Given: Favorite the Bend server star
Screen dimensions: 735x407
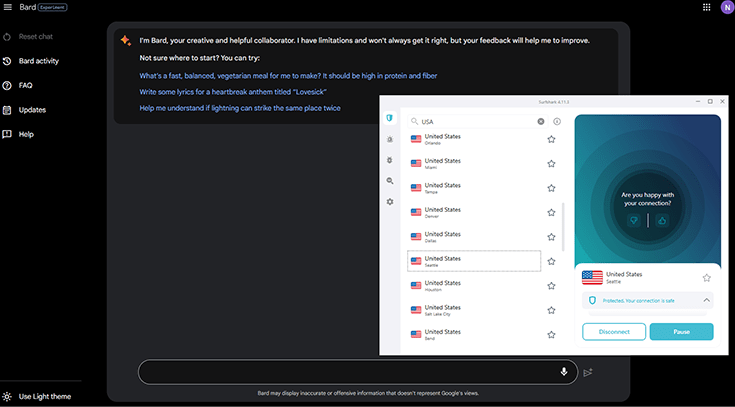Looking at the screenshot, I should point(551,334).
